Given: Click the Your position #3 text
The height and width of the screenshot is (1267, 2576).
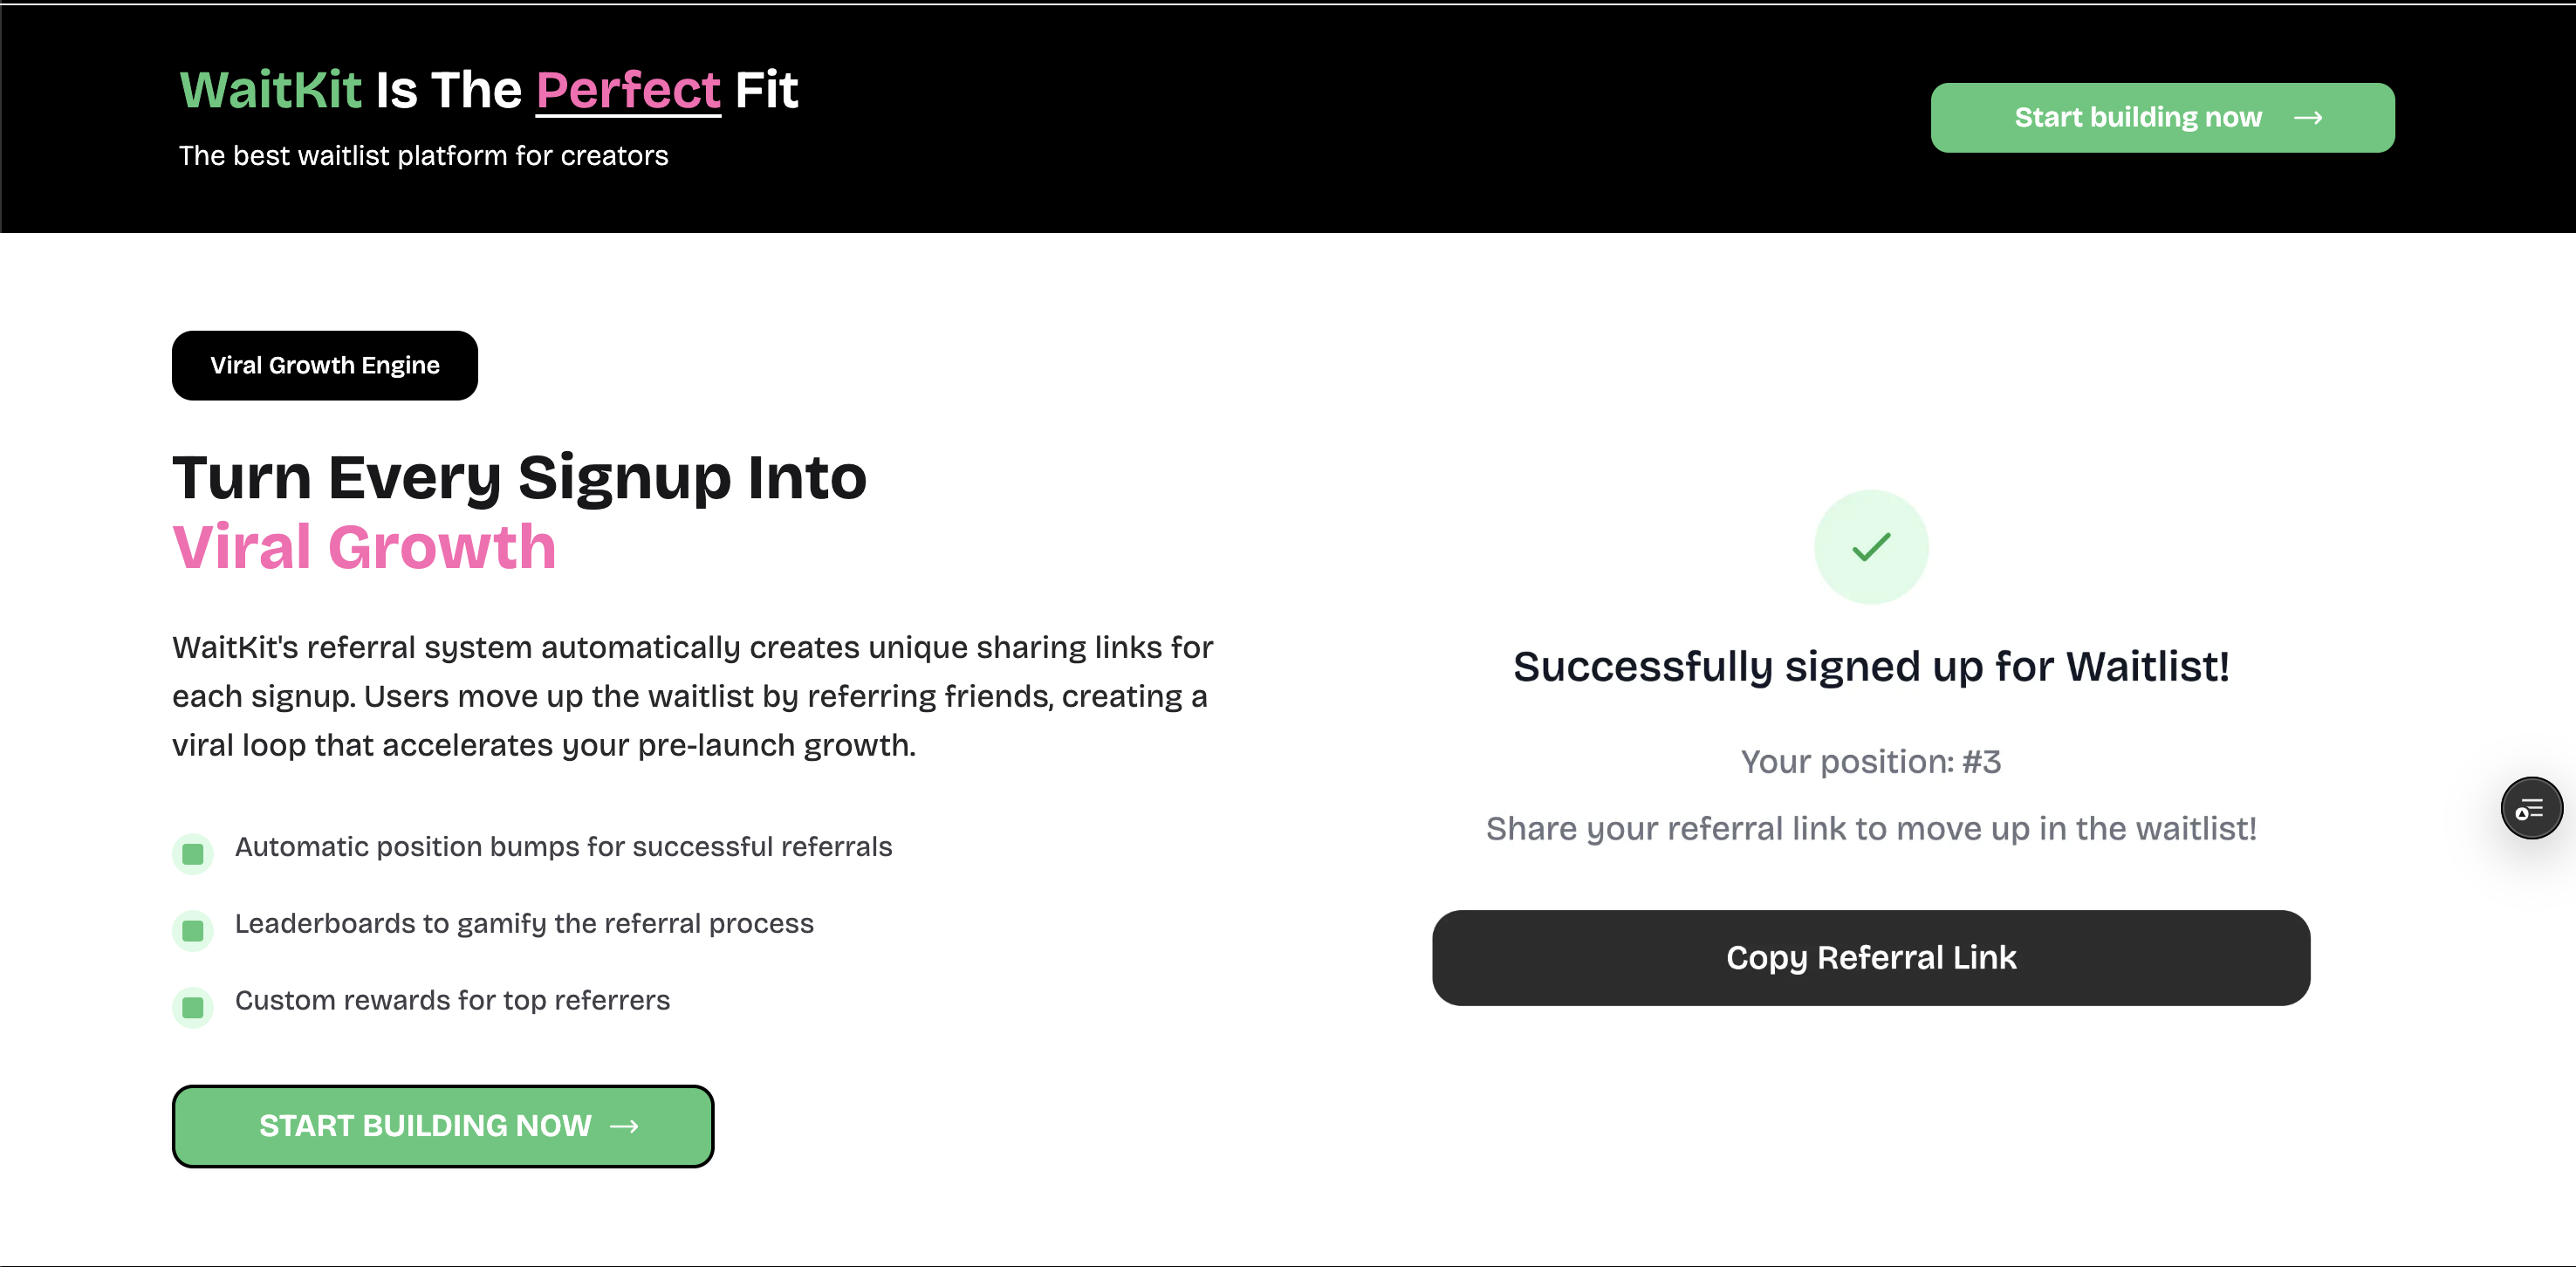Looking at the screenshot, I should pyautogui.click(x=1870, y=762).
